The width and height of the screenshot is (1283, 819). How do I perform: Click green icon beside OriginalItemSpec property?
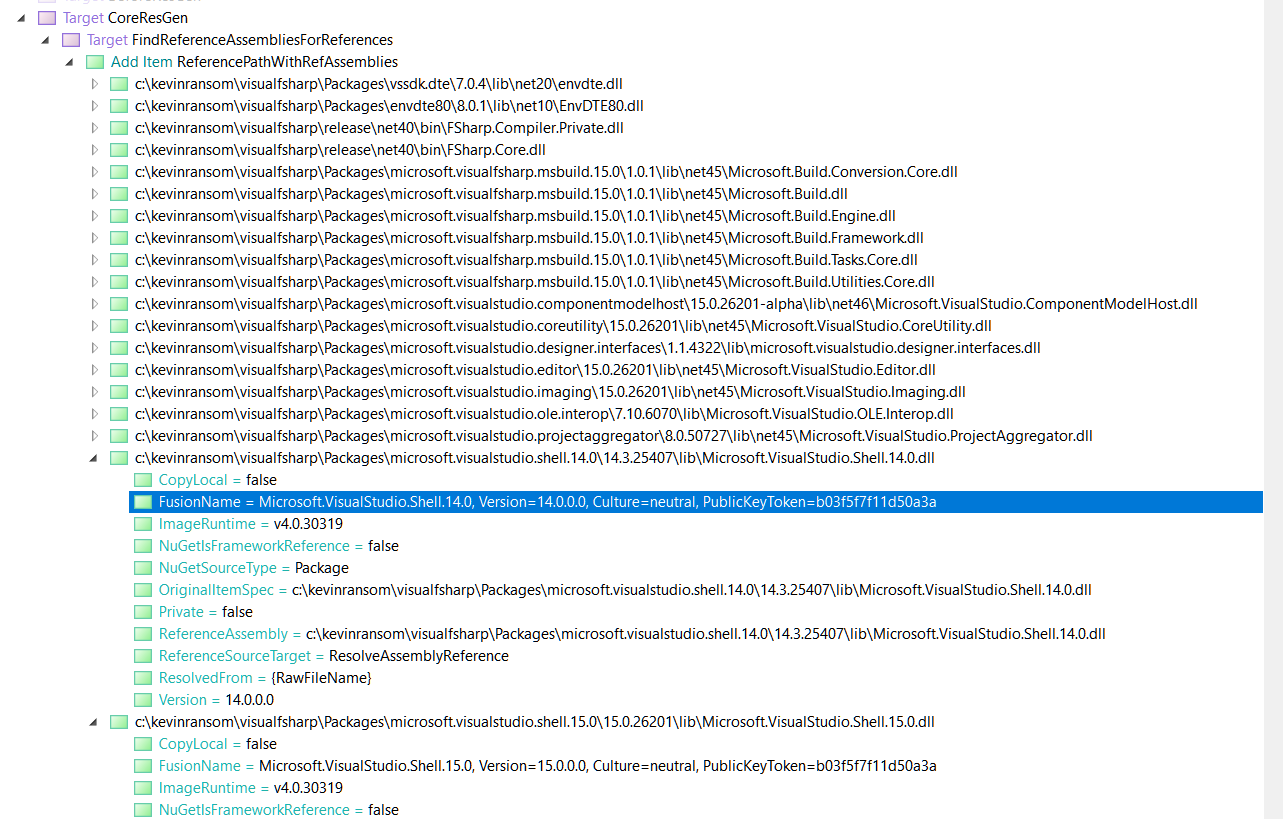142,590
